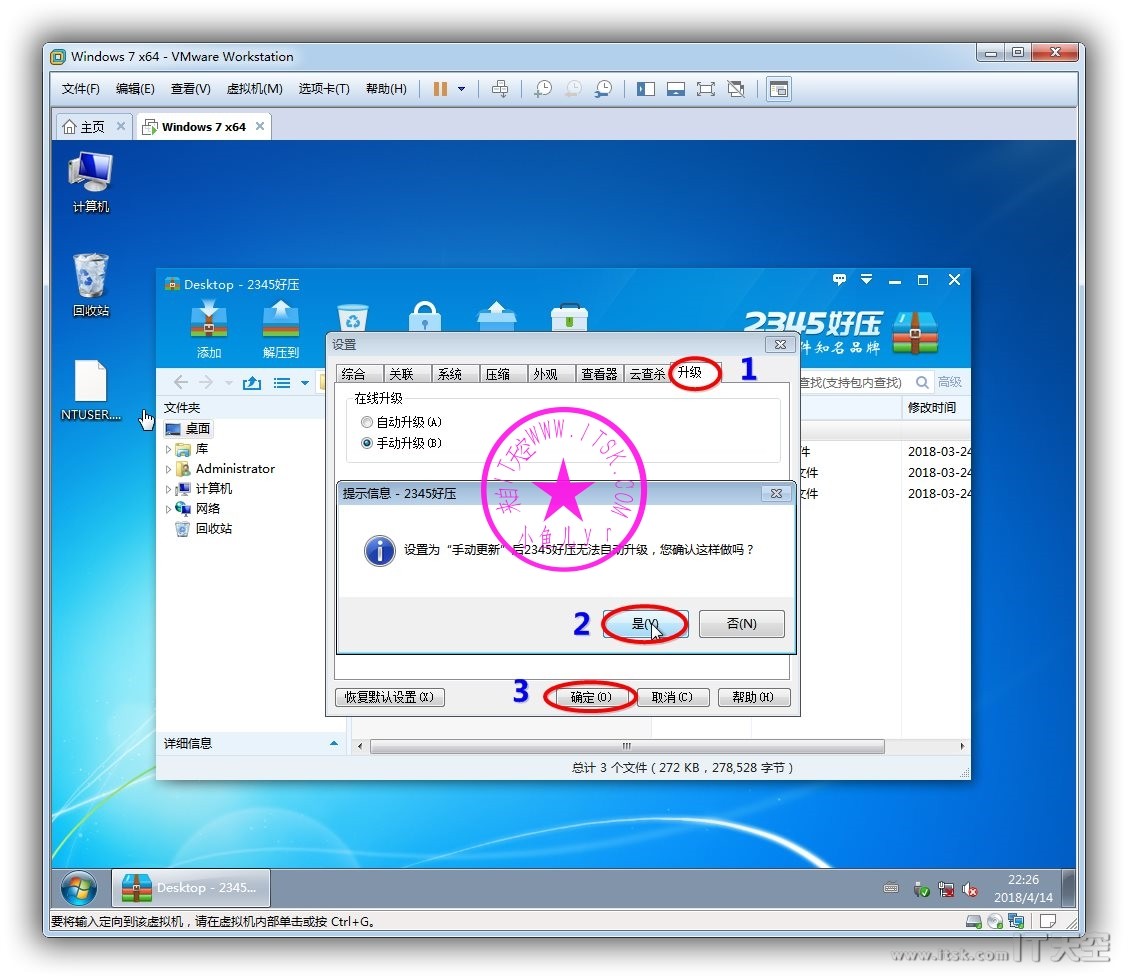Open the 虚拟机(M) menu

[x=254, y=89]
